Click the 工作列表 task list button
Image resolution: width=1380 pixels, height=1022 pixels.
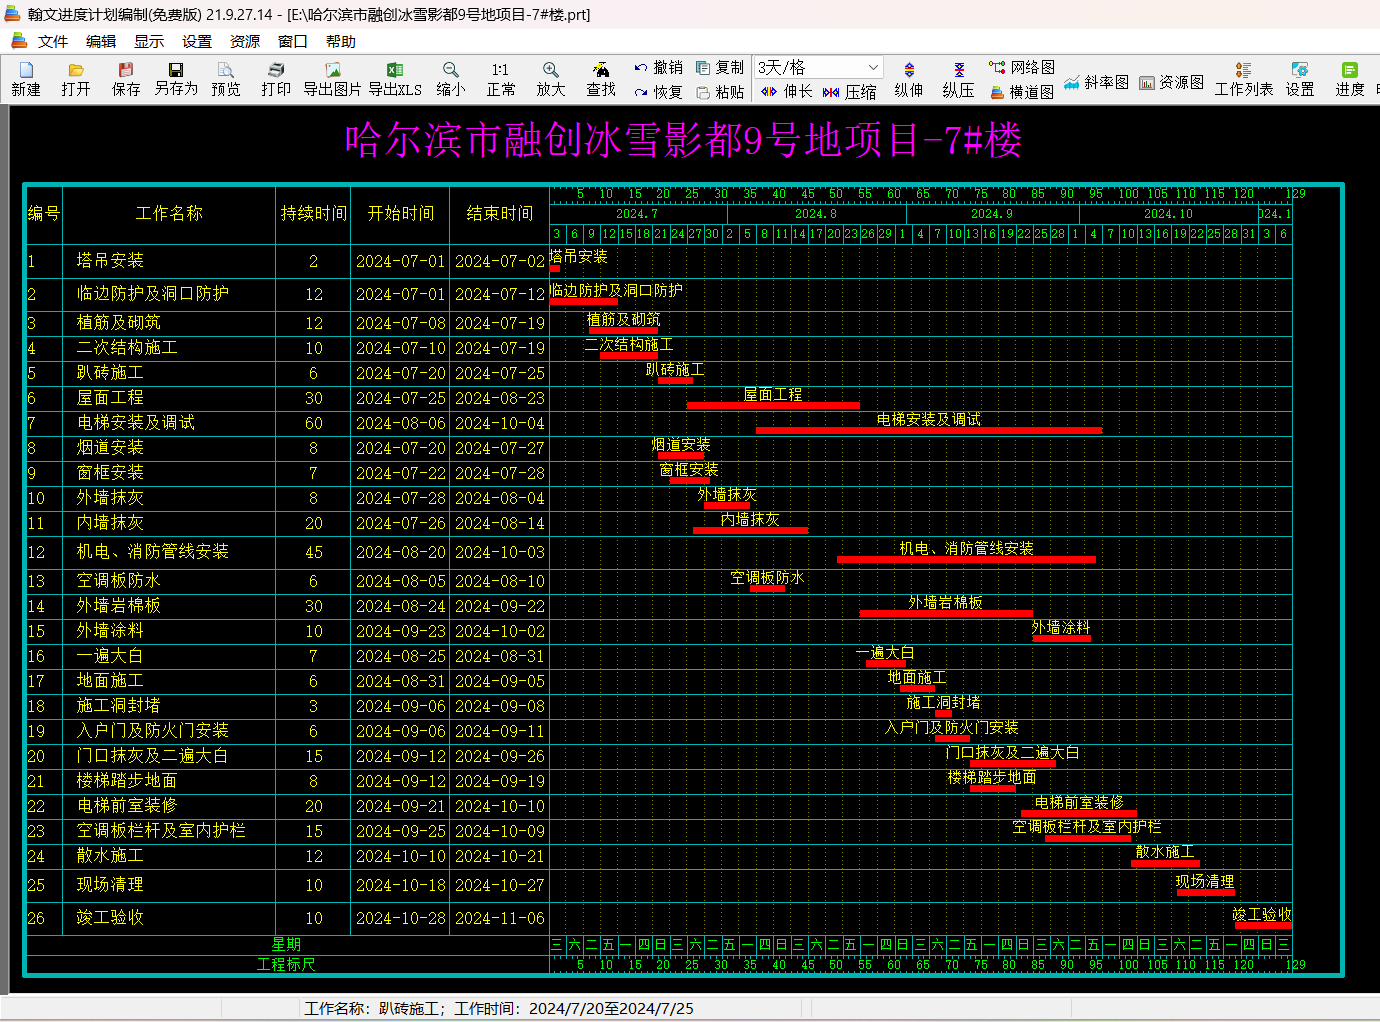point(1244,79)
